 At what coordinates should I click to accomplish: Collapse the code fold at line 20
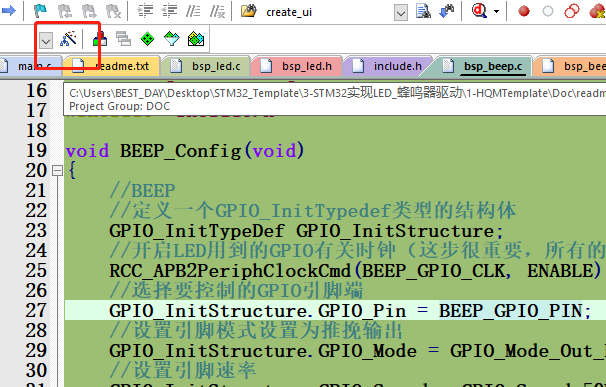[57, 170]
